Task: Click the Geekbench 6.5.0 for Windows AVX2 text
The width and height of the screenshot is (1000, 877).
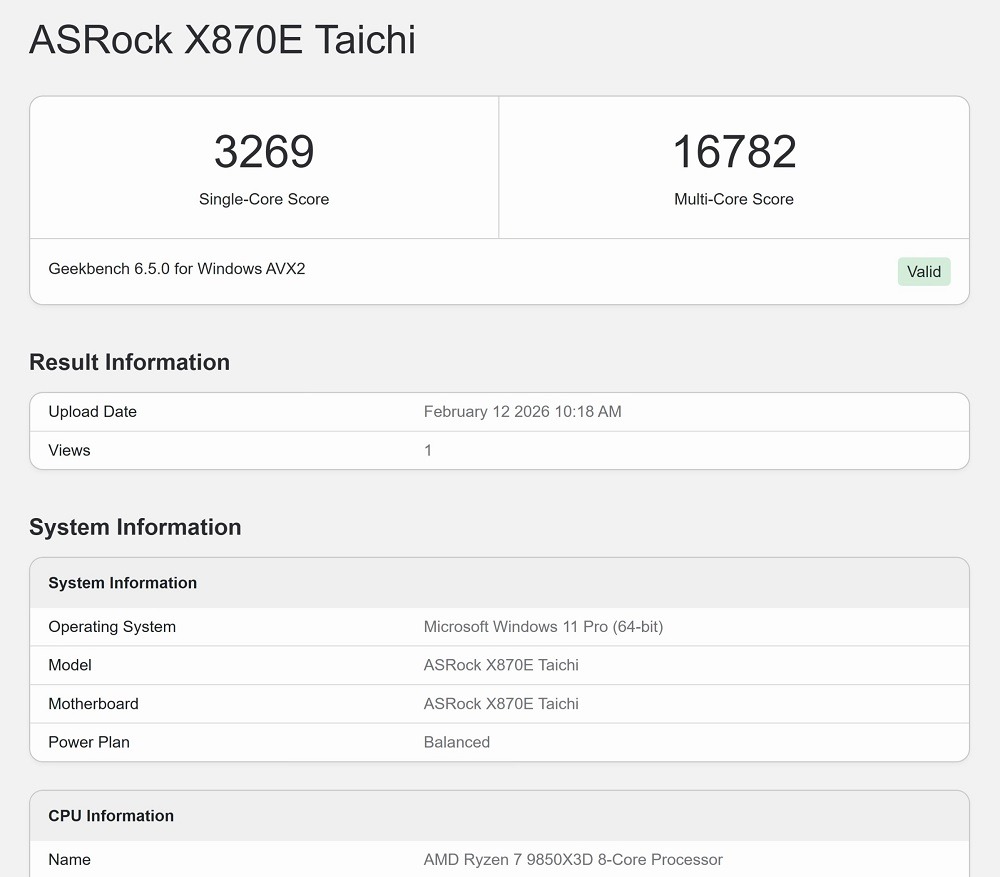Action: click(177, 269)
